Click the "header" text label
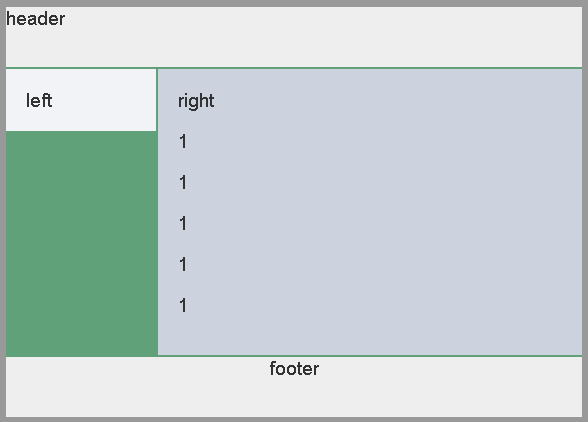588x422 pixels. [36, 19]
